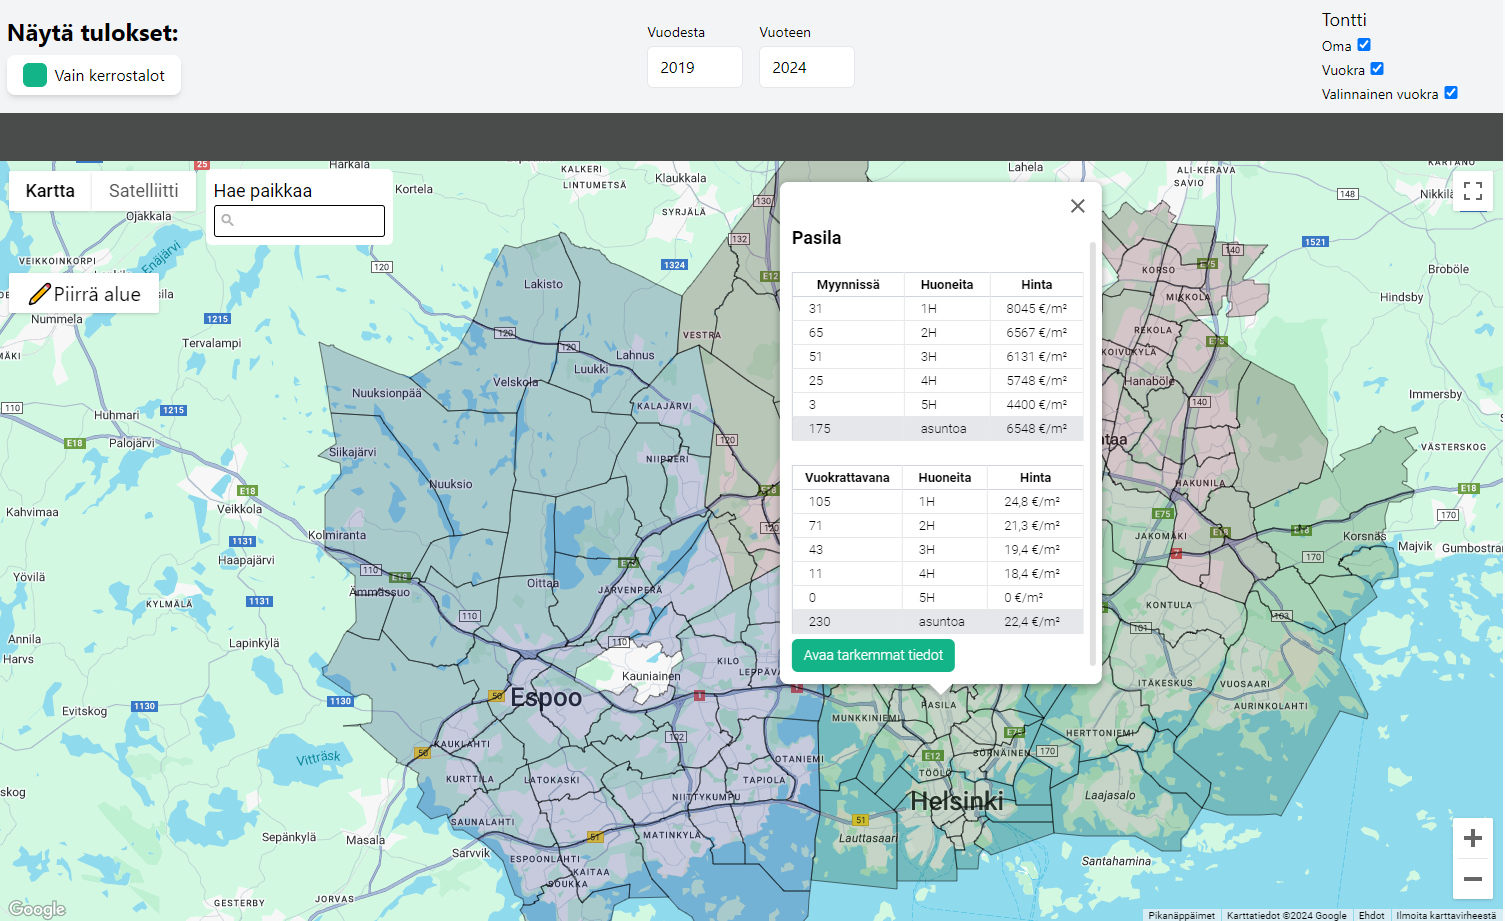Zoom in on the map
The height and width of the screenshot is (921, 1505).
tap(1472, 839)
